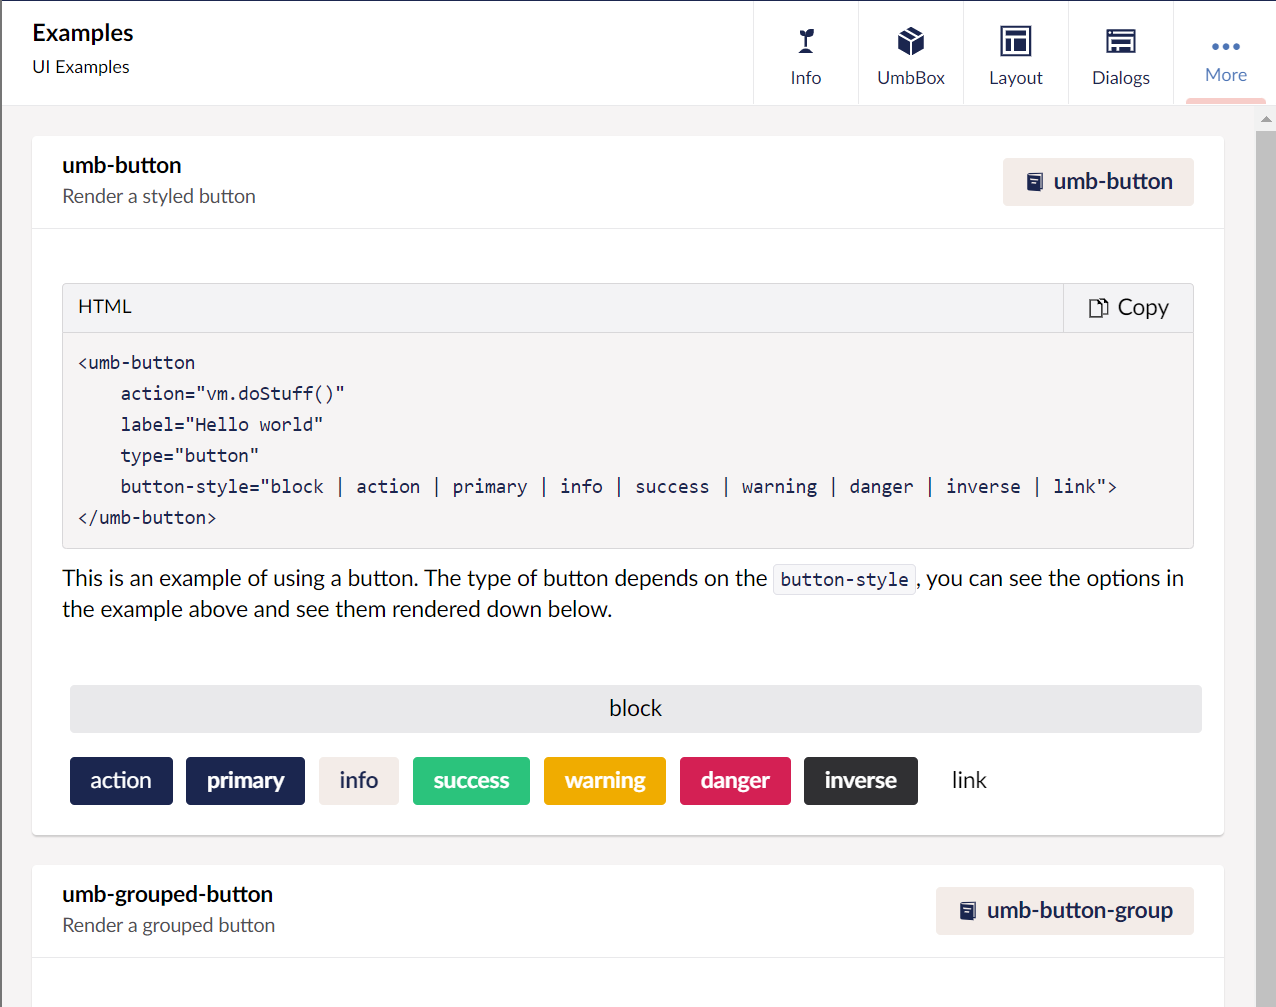Click the primary style button

(245, 781)
